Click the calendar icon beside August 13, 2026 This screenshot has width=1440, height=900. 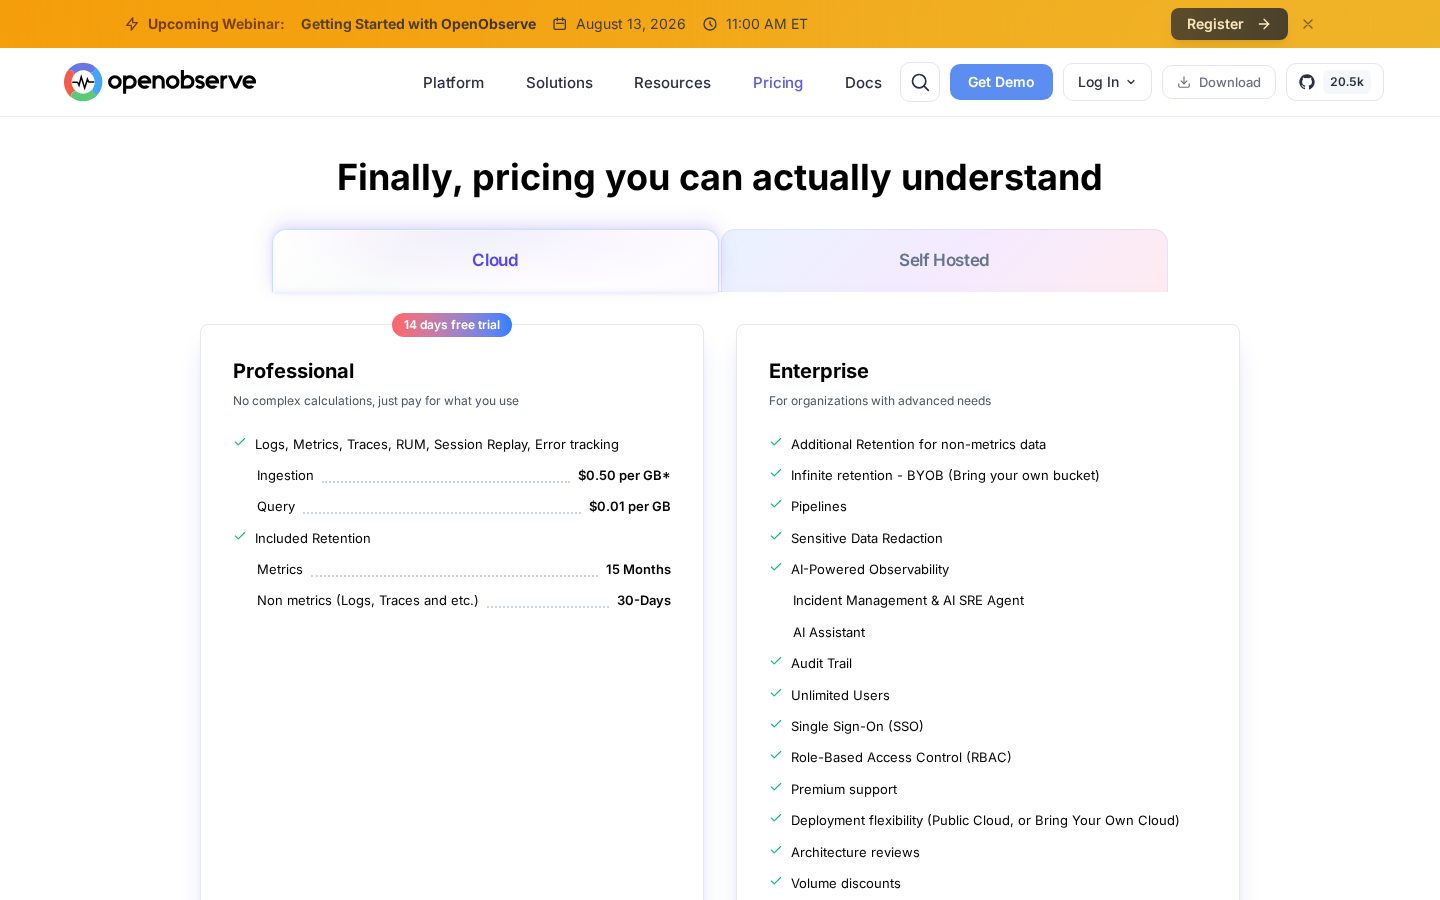point(560,24)
